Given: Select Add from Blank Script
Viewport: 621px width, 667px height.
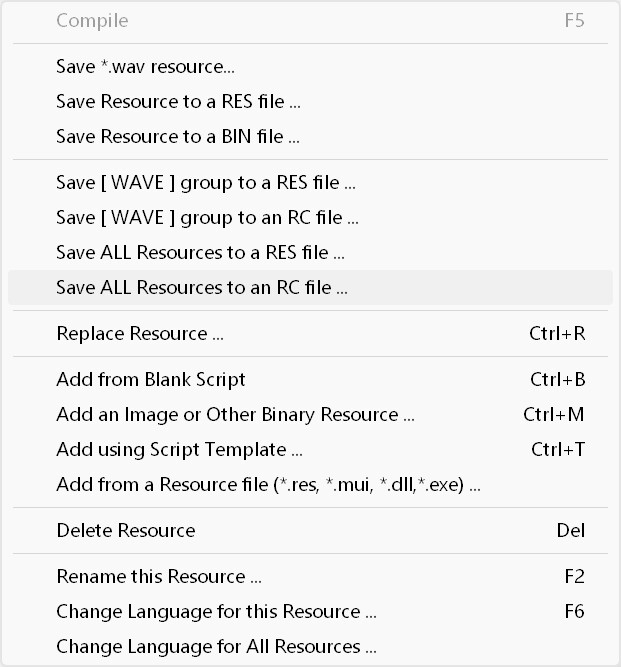Looking at the screenshot, I should 151,380.
